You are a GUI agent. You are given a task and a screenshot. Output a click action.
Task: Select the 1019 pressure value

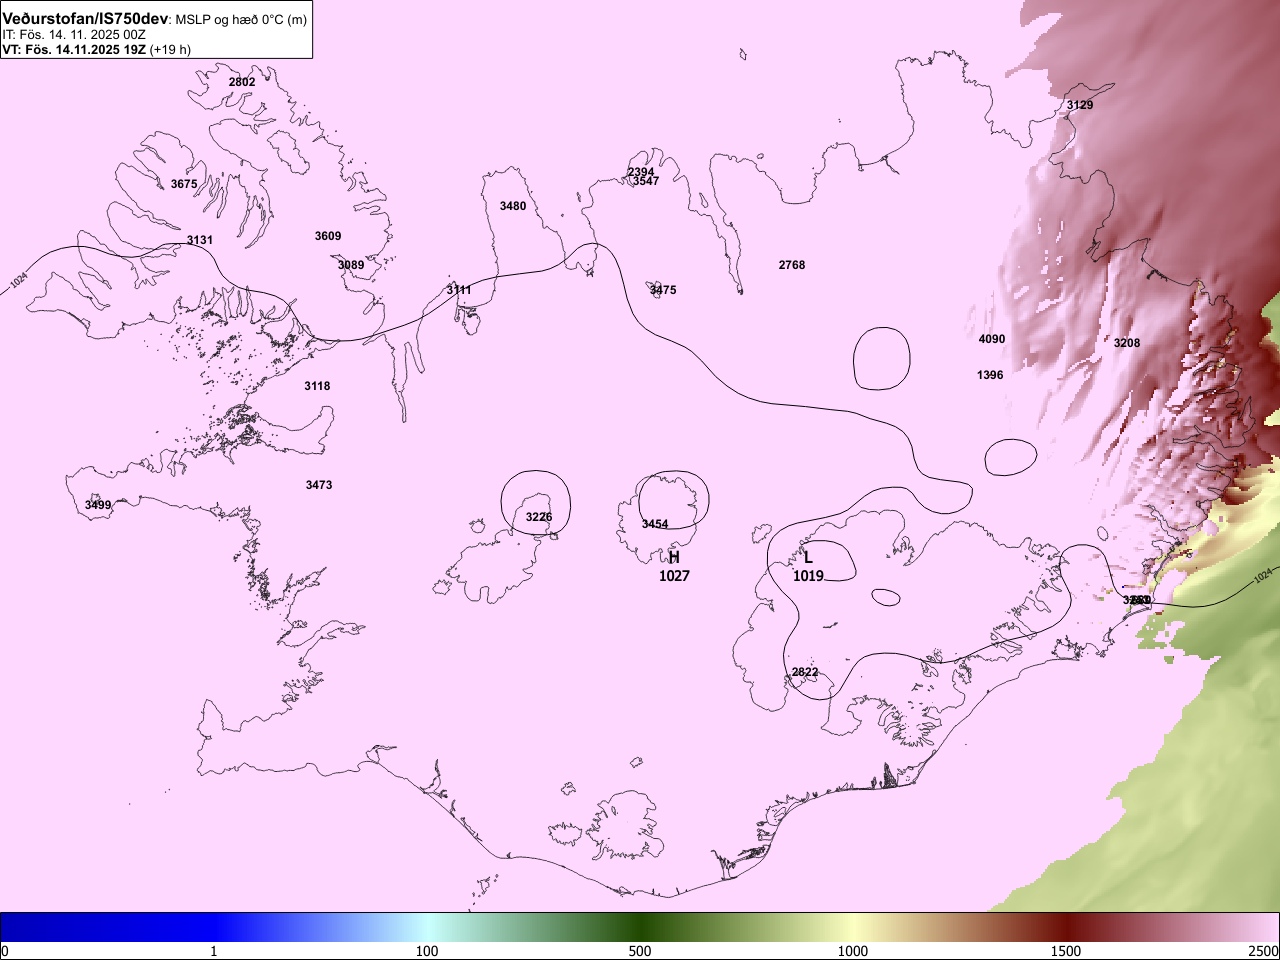pos(808,576)
